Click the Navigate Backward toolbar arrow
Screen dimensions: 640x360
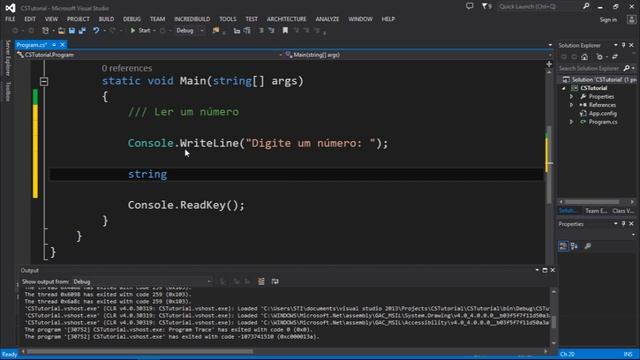16,31
